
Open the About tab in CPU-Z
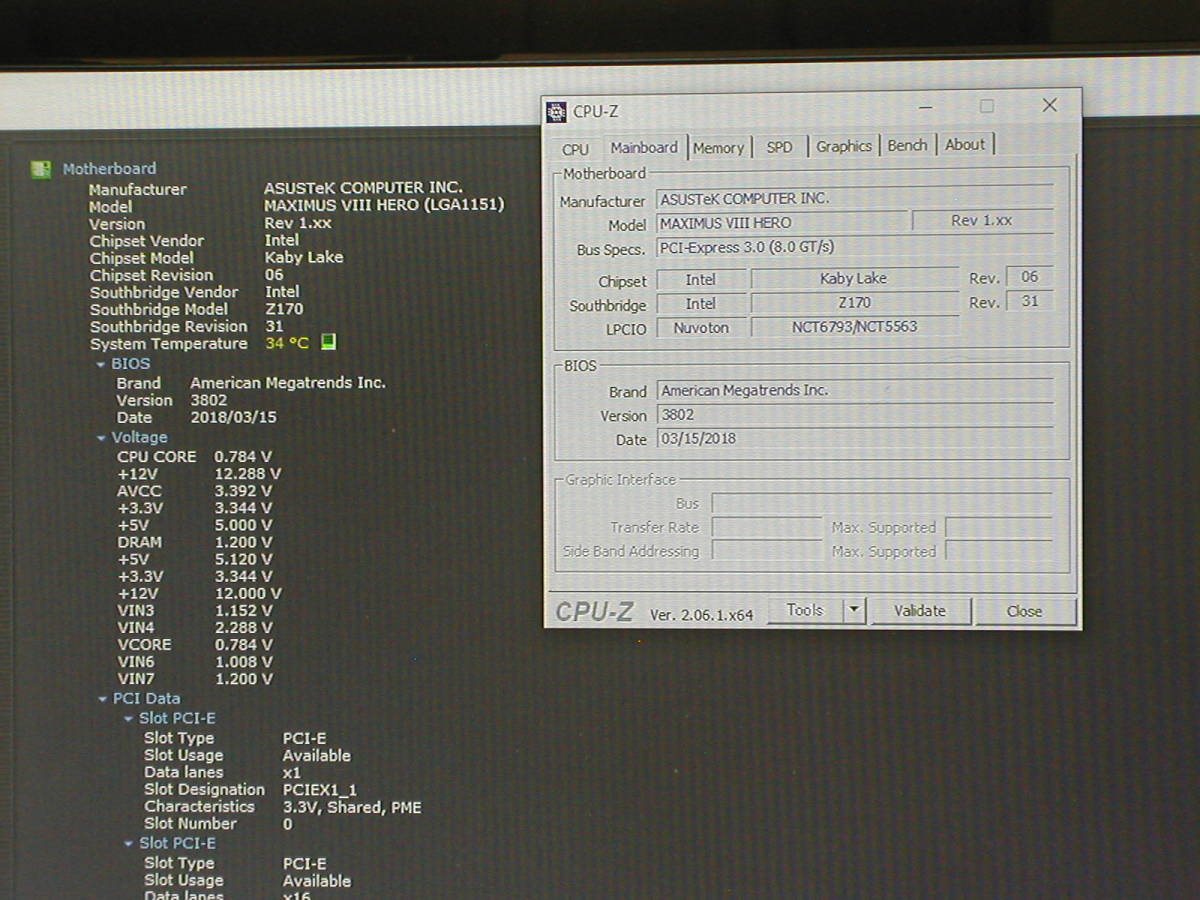(x=965, y=144)
